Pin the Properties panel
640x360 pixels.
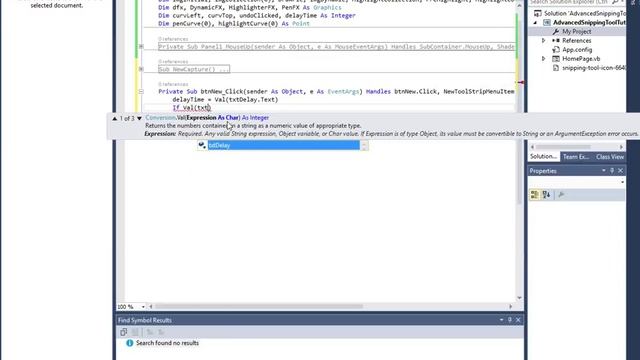[x=612, y=171]
